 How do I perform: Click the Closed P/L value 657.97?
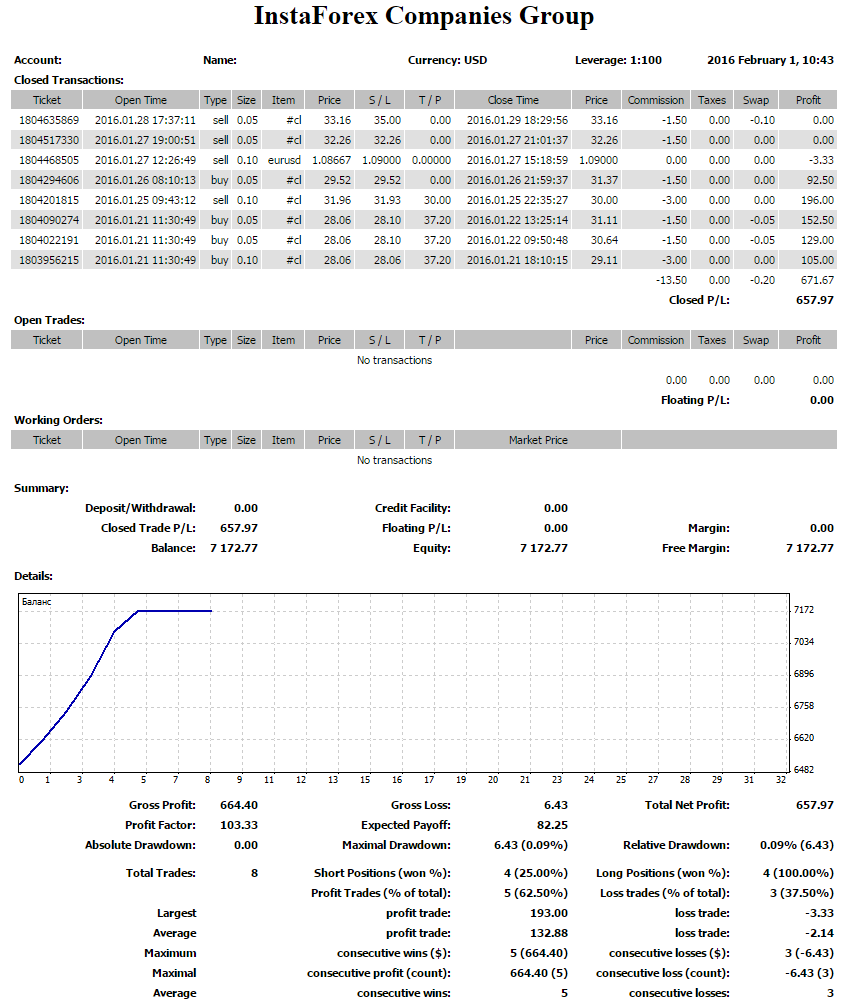[x=815, y=300]
